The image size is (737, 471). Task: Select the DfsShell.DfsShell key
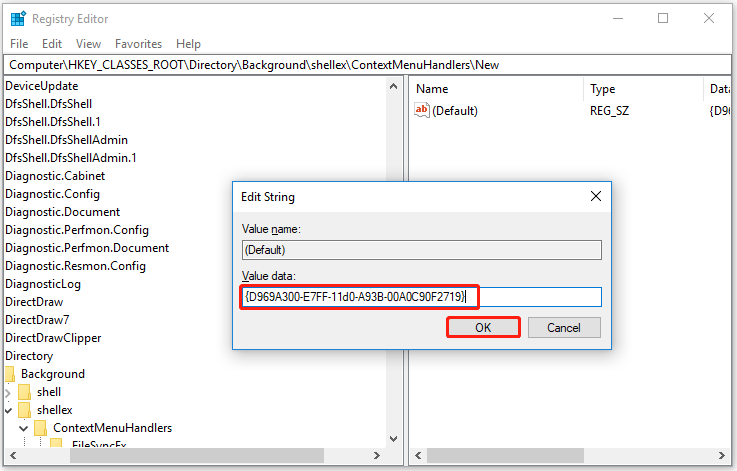(x=48, y=104)
